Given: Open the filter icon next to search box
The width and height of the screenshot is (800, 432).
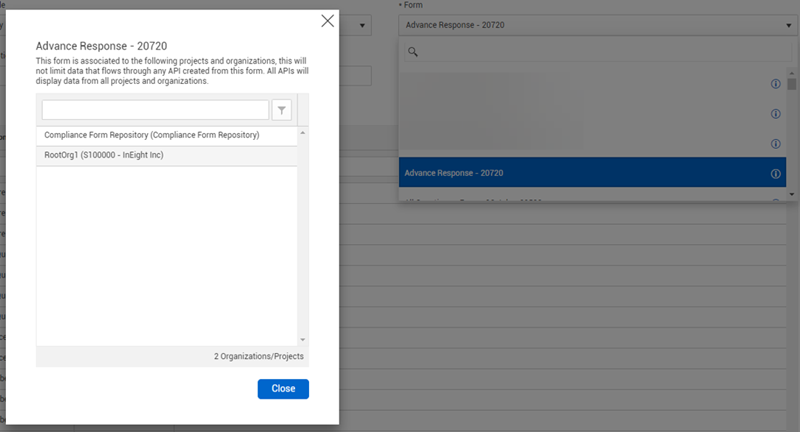Looking at the screenshot, I should [x=282, y=110].
